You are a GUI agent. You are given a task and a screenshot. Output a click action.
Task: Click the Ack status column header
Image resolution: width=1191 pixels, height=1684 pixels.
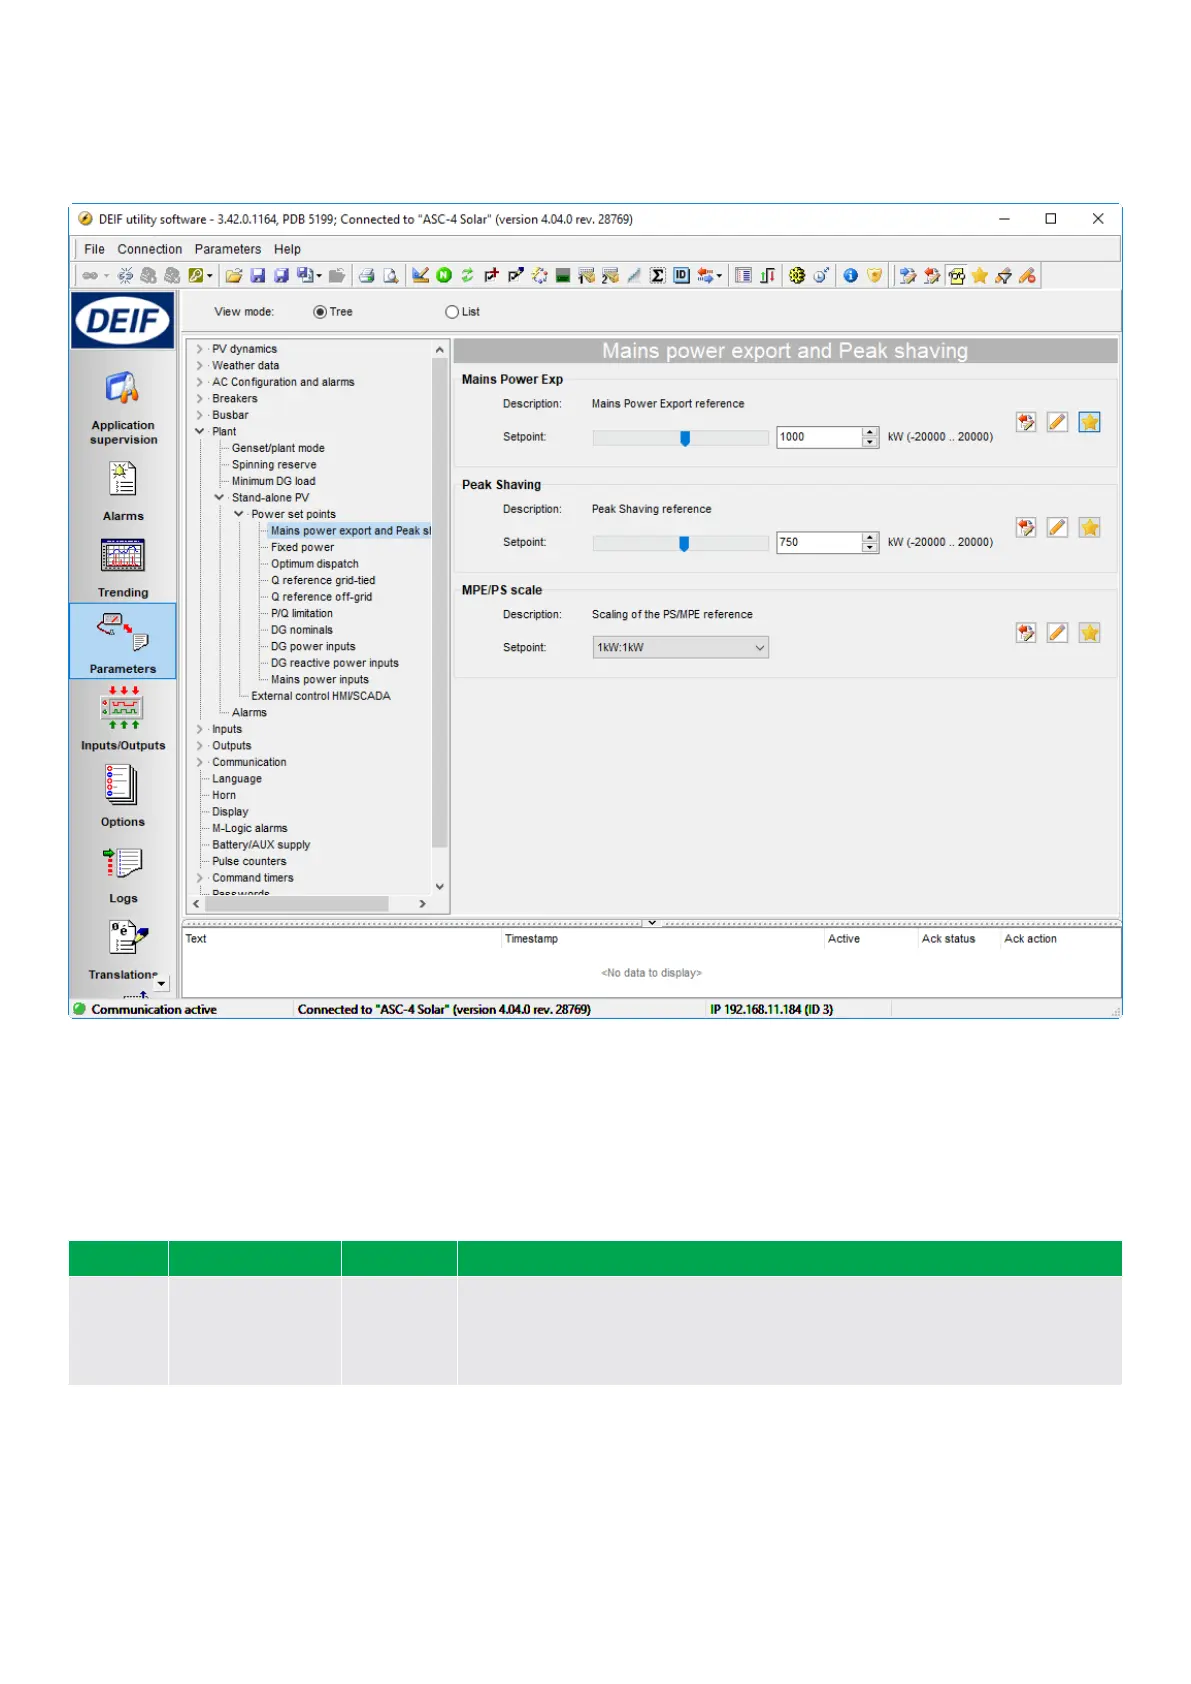click(948, 939)
